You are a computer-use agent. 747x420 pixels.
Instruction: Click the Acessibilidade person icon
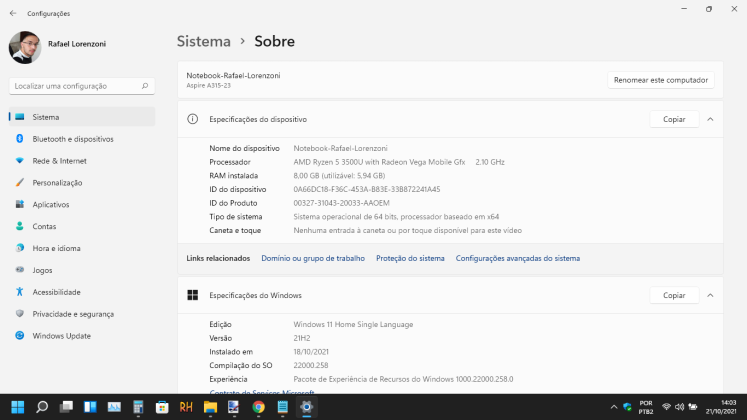(20, 292)
